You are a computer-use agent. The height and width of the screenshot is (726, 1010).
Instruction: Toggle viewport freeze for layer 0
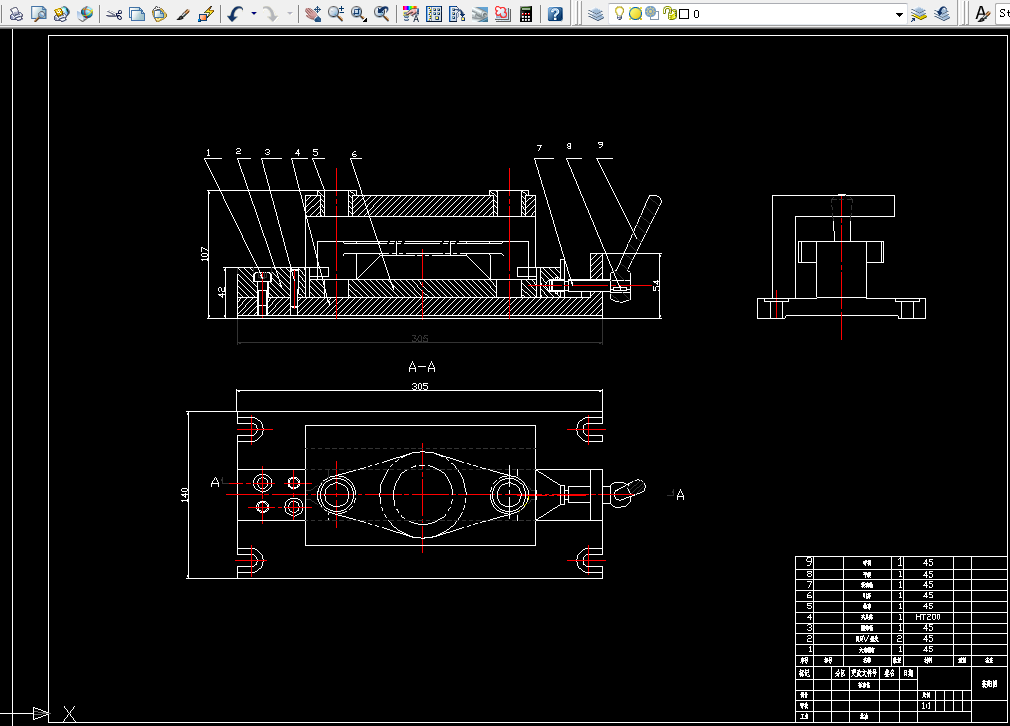coord(652,14)
